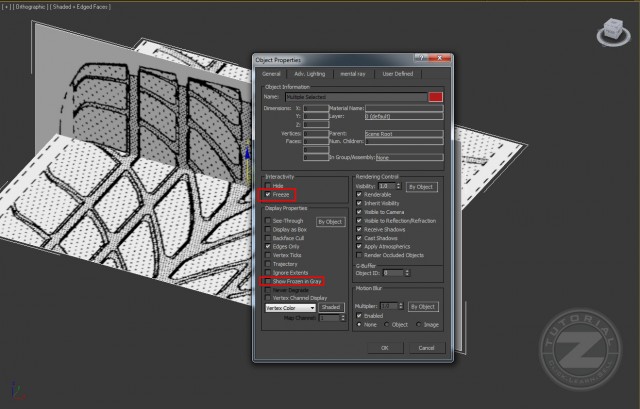Screen dimensions: 640x409
Task: Click the Motion Blur Multiplier spinner
Action: [401, 306]
